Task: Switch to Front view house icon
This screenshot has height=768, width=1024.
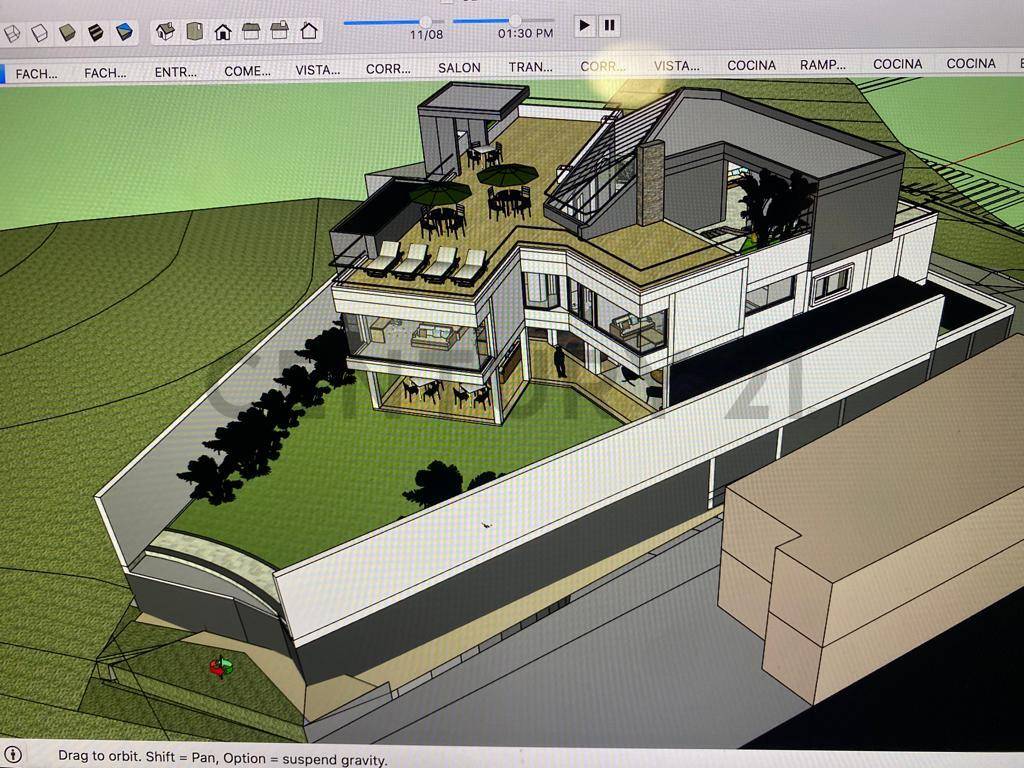Action: [223, 31]
